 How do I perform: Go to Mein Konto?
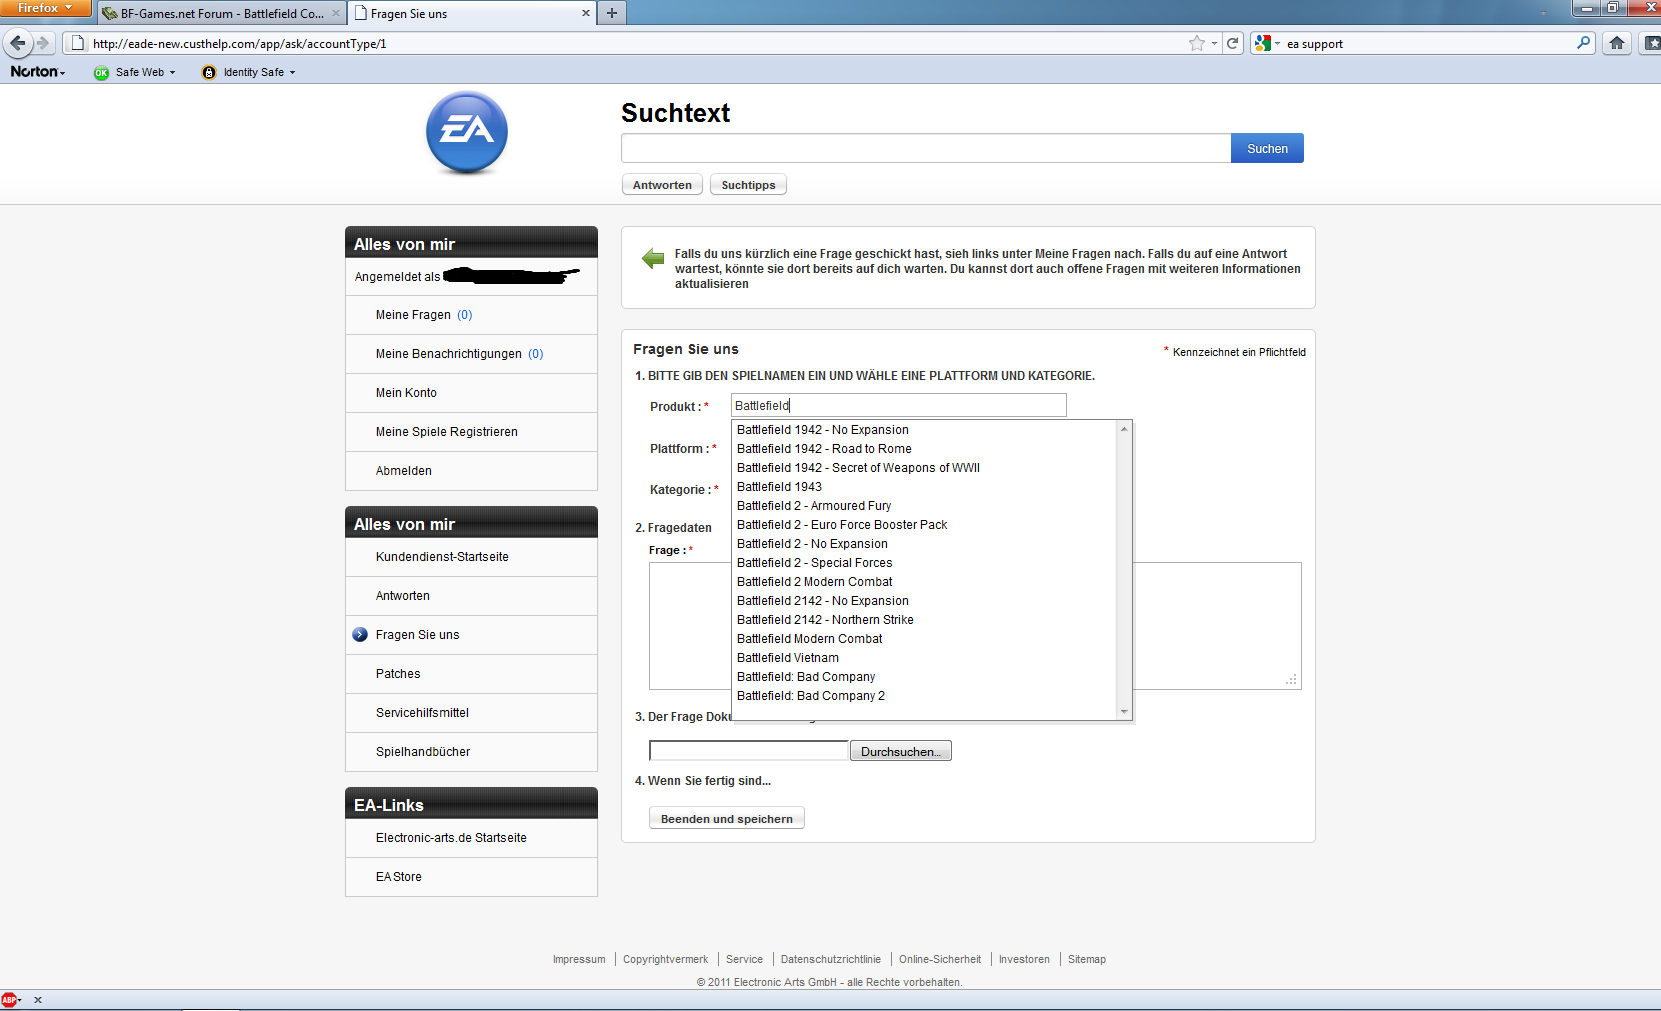point(471,393)
